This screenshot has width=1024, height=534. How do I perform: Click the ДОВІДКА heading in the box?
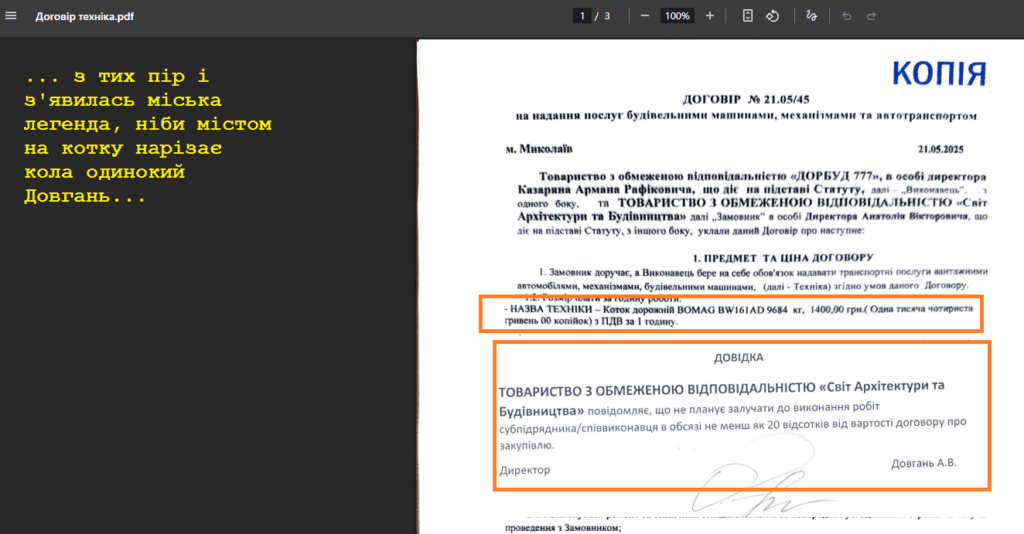coord(741,357)
